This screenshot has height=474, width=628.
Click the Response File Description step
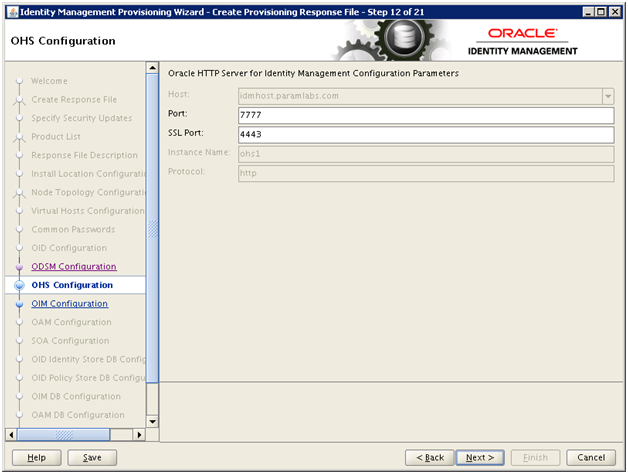tap(85, 155)
